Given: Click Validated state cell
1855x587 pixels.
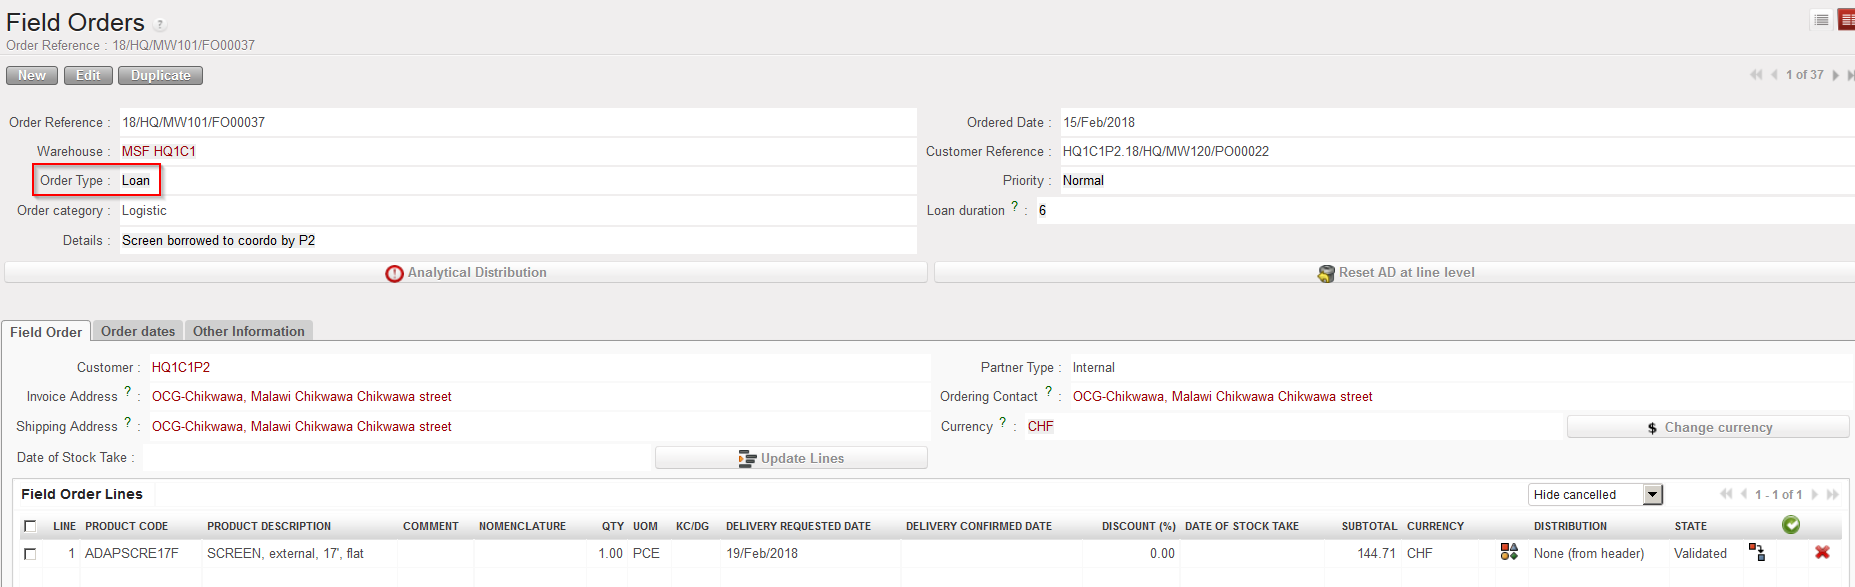Looking at the screenshot, I should 1700,553.
